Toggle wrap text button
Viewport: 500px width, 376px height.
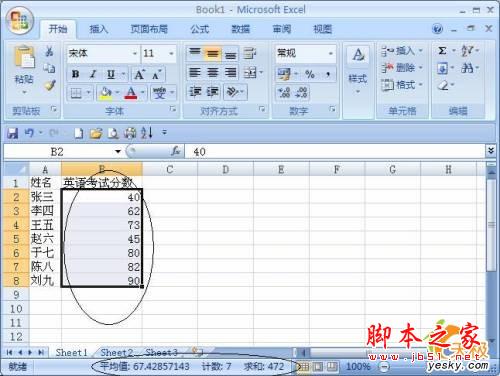pyautogui.click(x=250, y=53)
